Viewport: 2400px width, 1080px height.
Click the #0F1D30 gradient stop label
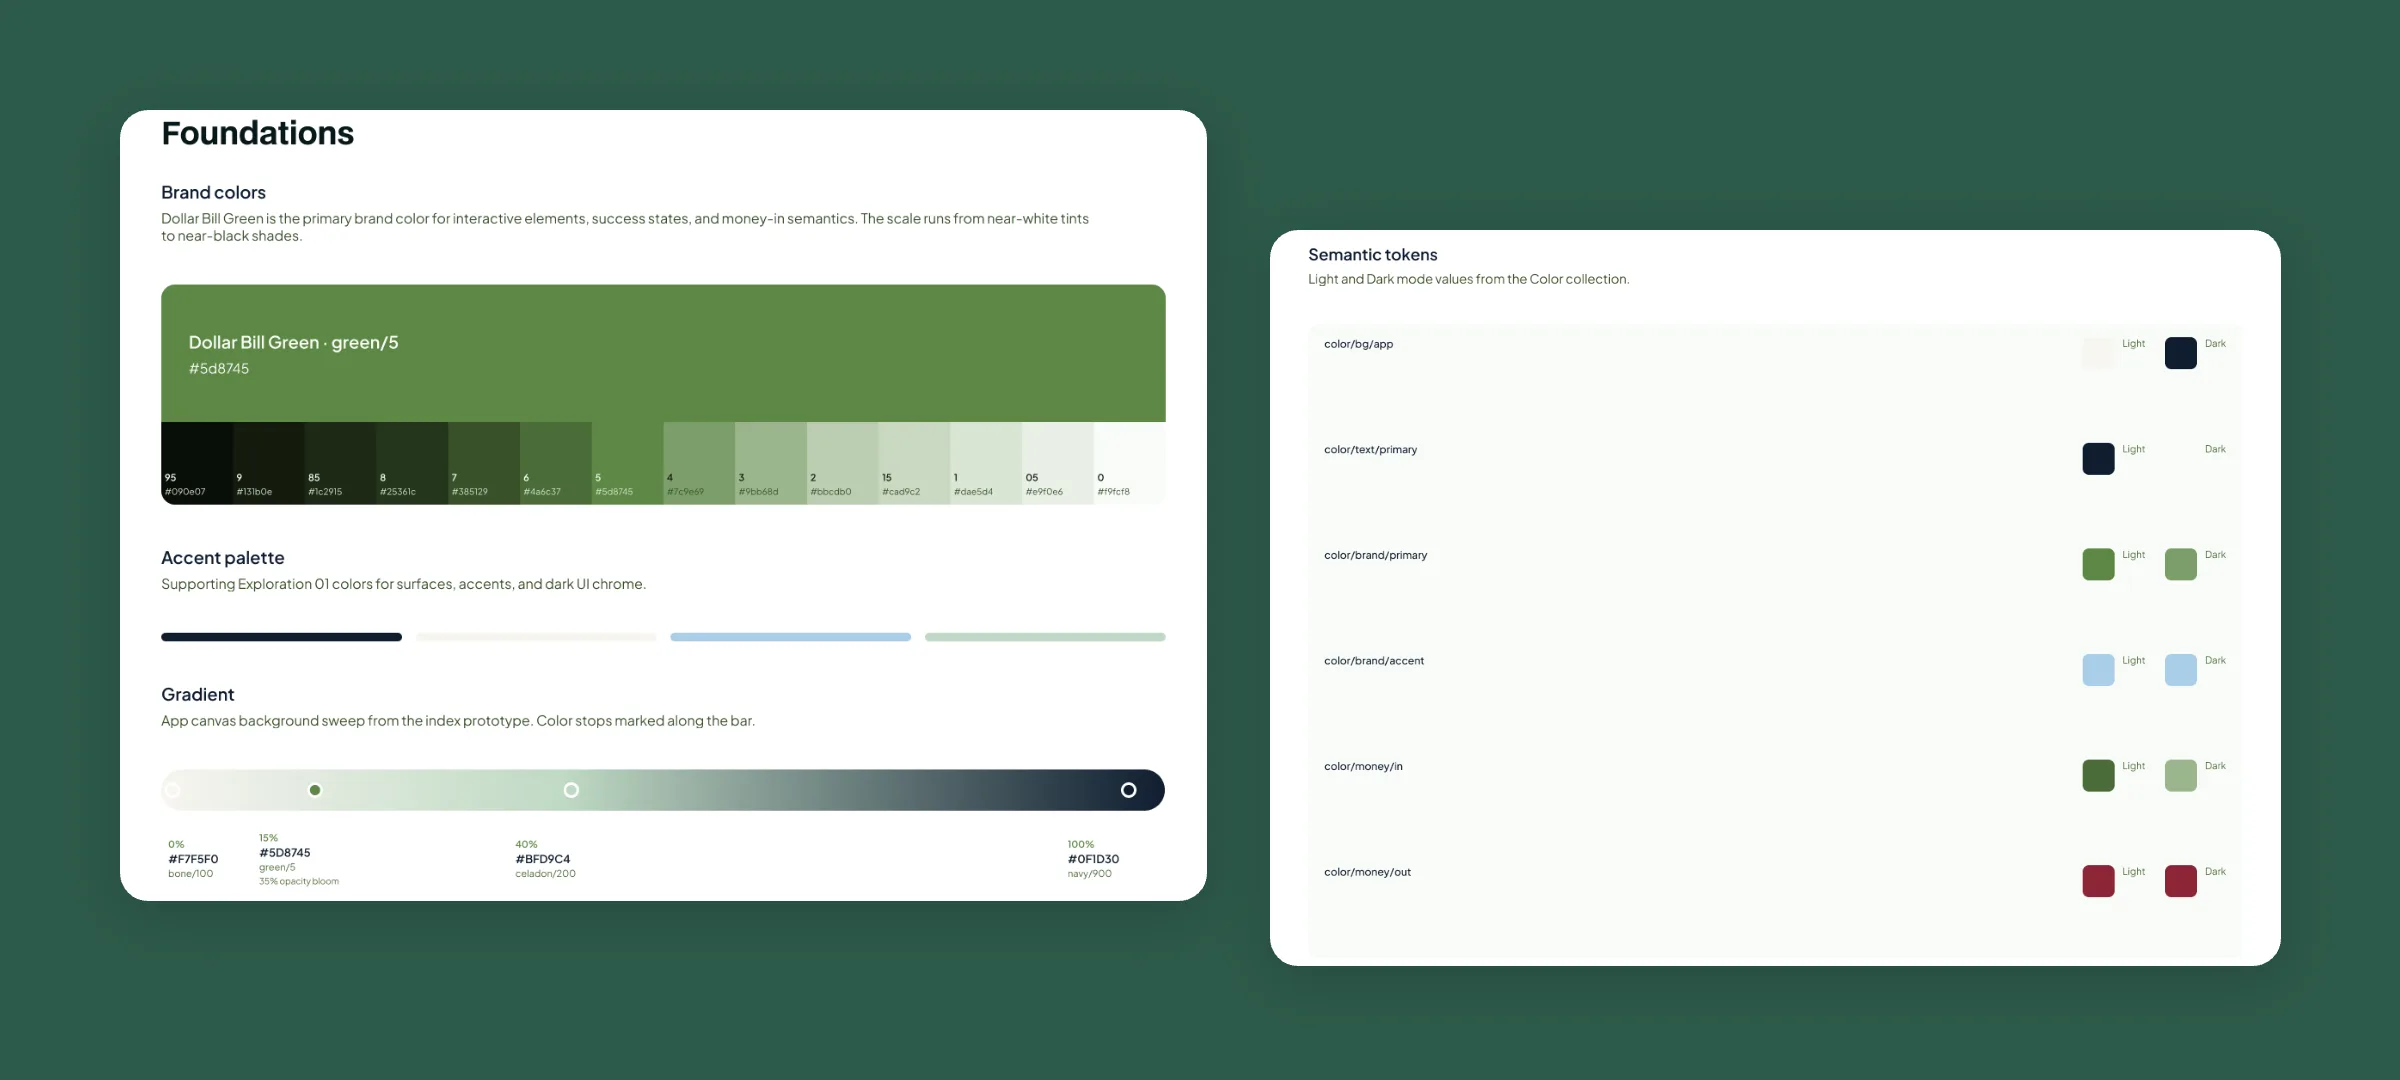[1093, 859]
